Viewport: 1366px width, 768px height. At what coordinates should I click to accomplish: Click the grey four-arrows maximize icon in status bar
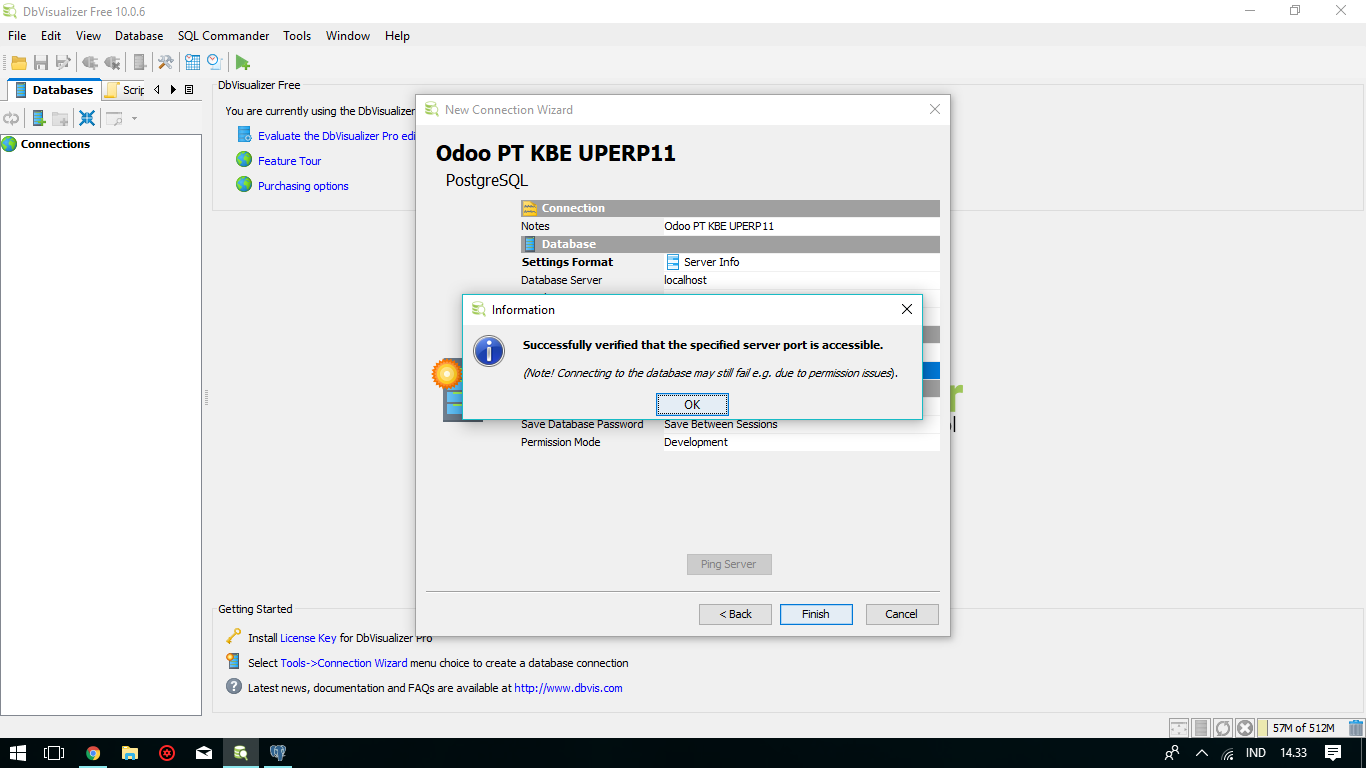(x=1179, y=728)
